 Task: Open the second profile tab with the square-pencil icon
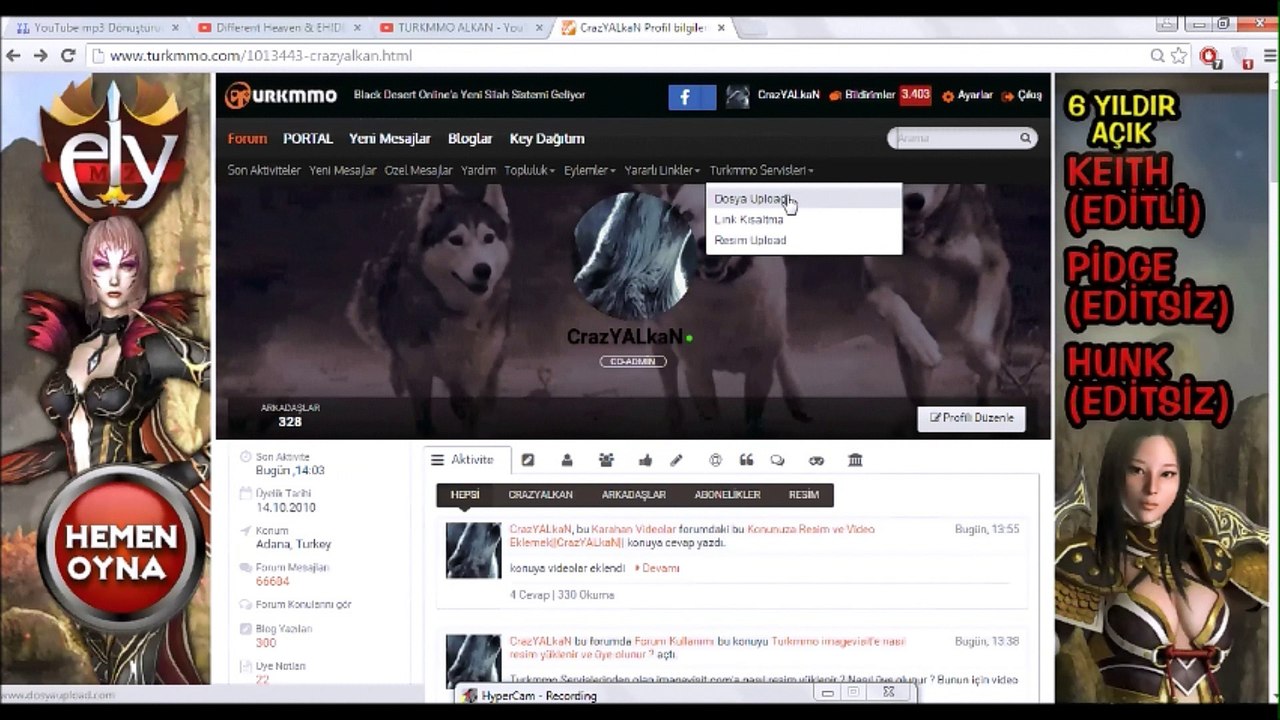pos(528,460)
